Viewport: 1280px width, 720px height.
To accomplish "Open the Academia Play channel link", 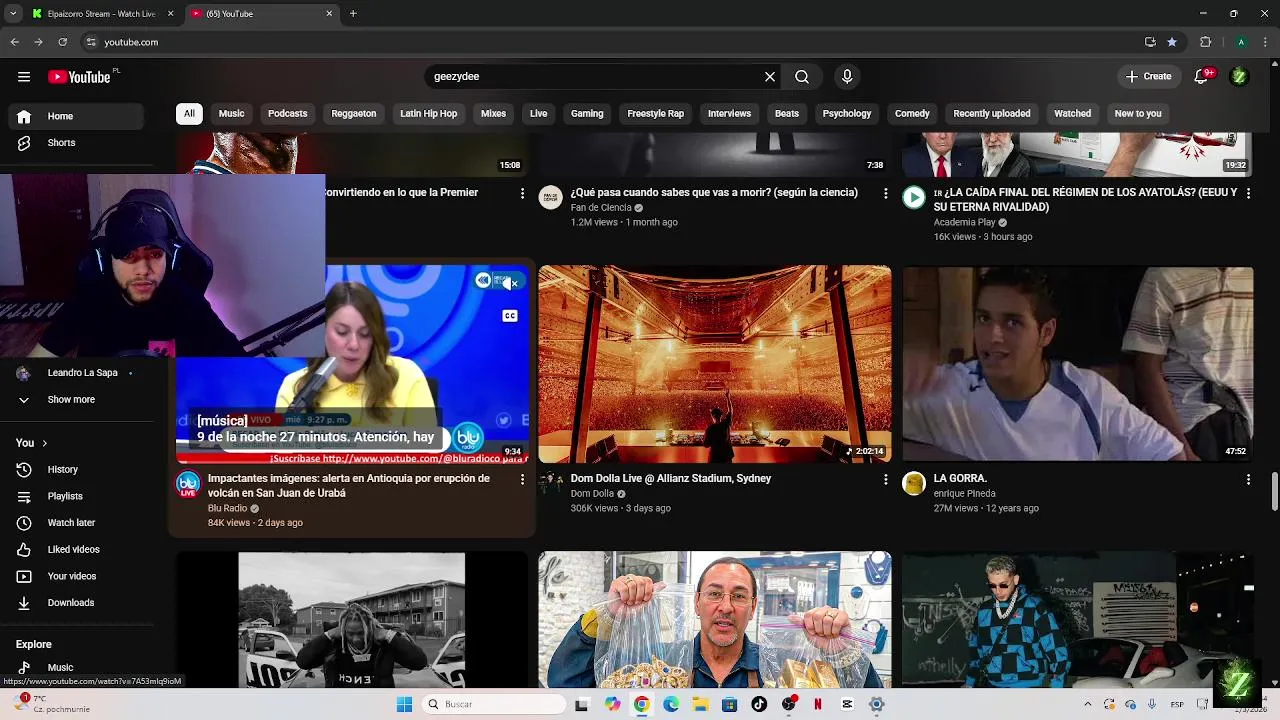I will tap(964, 222).
